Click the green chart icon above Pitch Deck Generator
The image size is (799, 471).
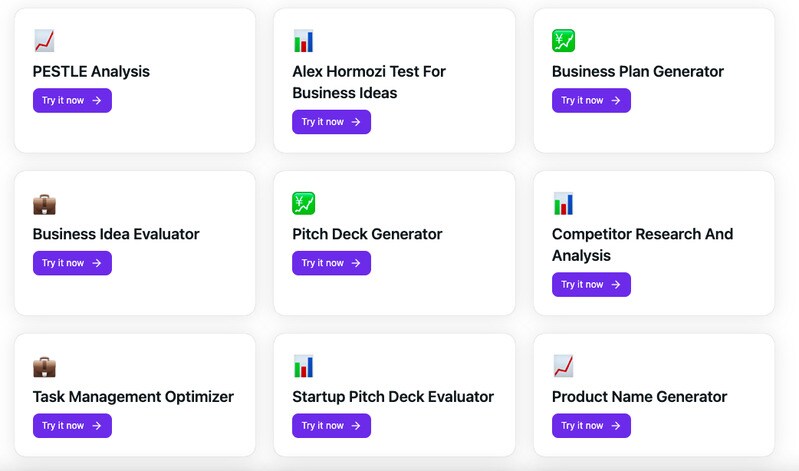click(x=304, y=204)
